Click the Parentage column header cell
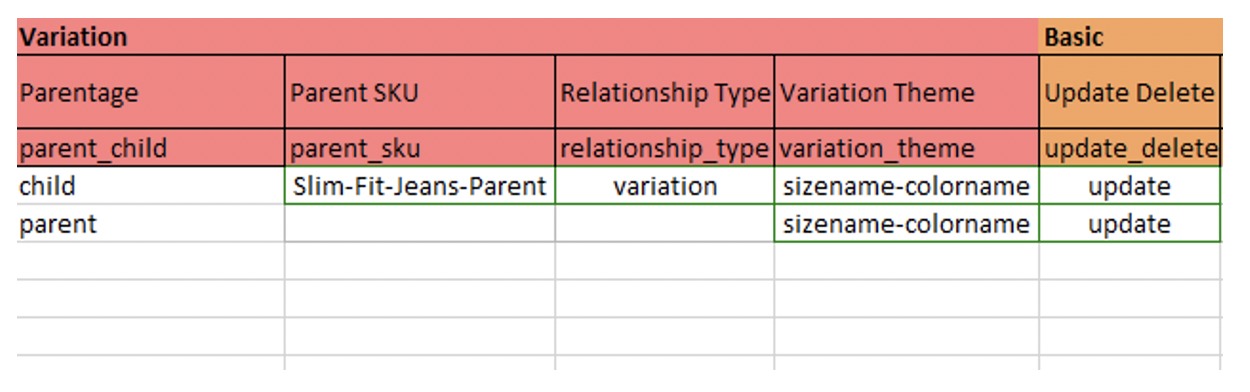This screenshot has width=1250, height=392. tap(150, 92)
